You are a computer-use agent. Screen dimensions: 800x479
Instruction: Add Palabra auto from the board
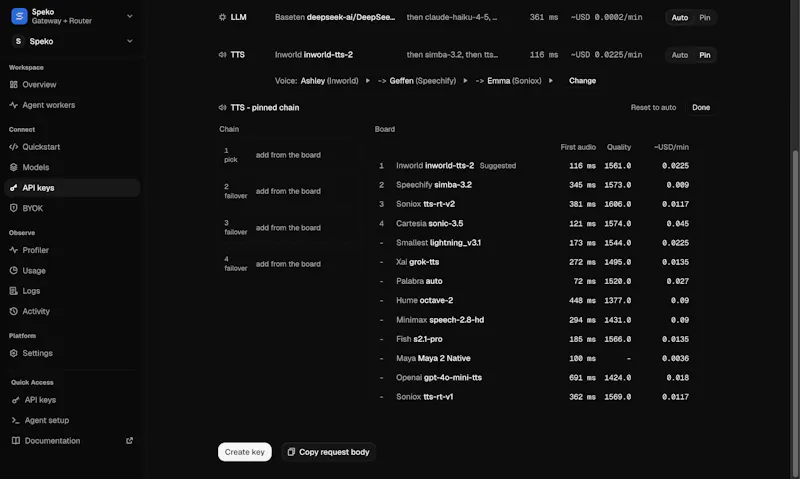[x=534, y=281]
